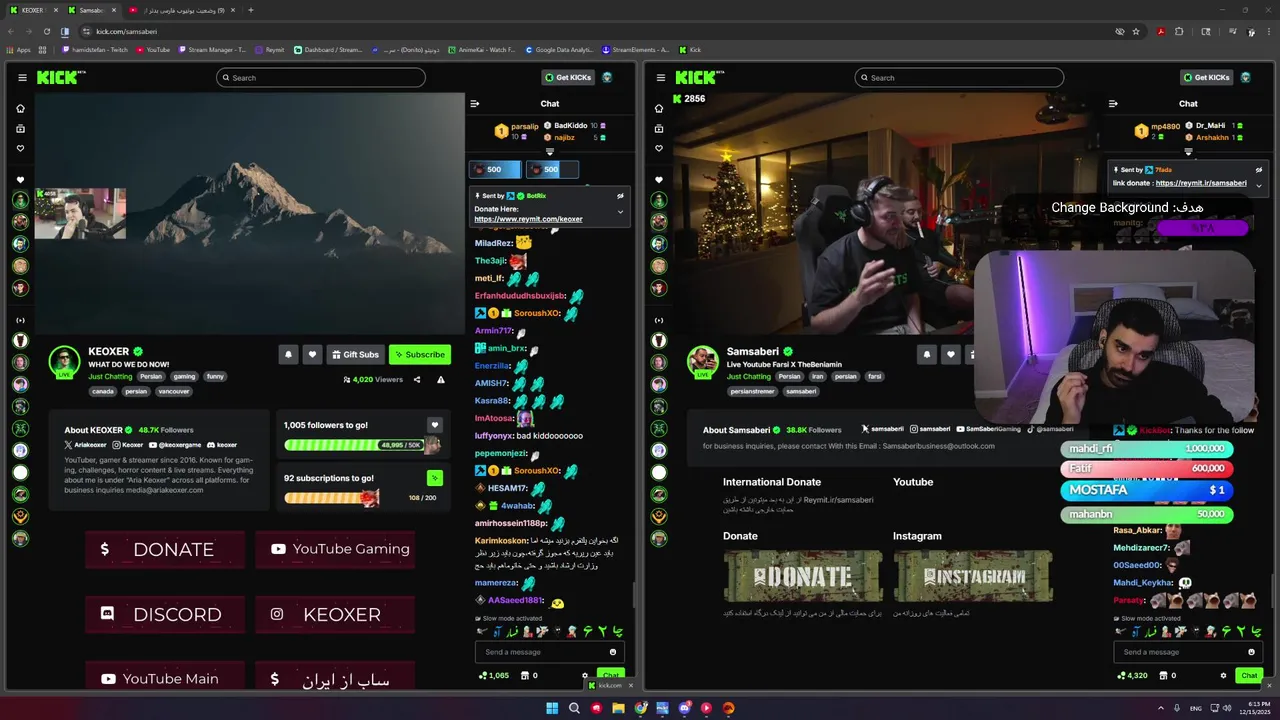
Task: Expand gift leaderboard arrow in right chat
Action: click(x=1188, y=152)
